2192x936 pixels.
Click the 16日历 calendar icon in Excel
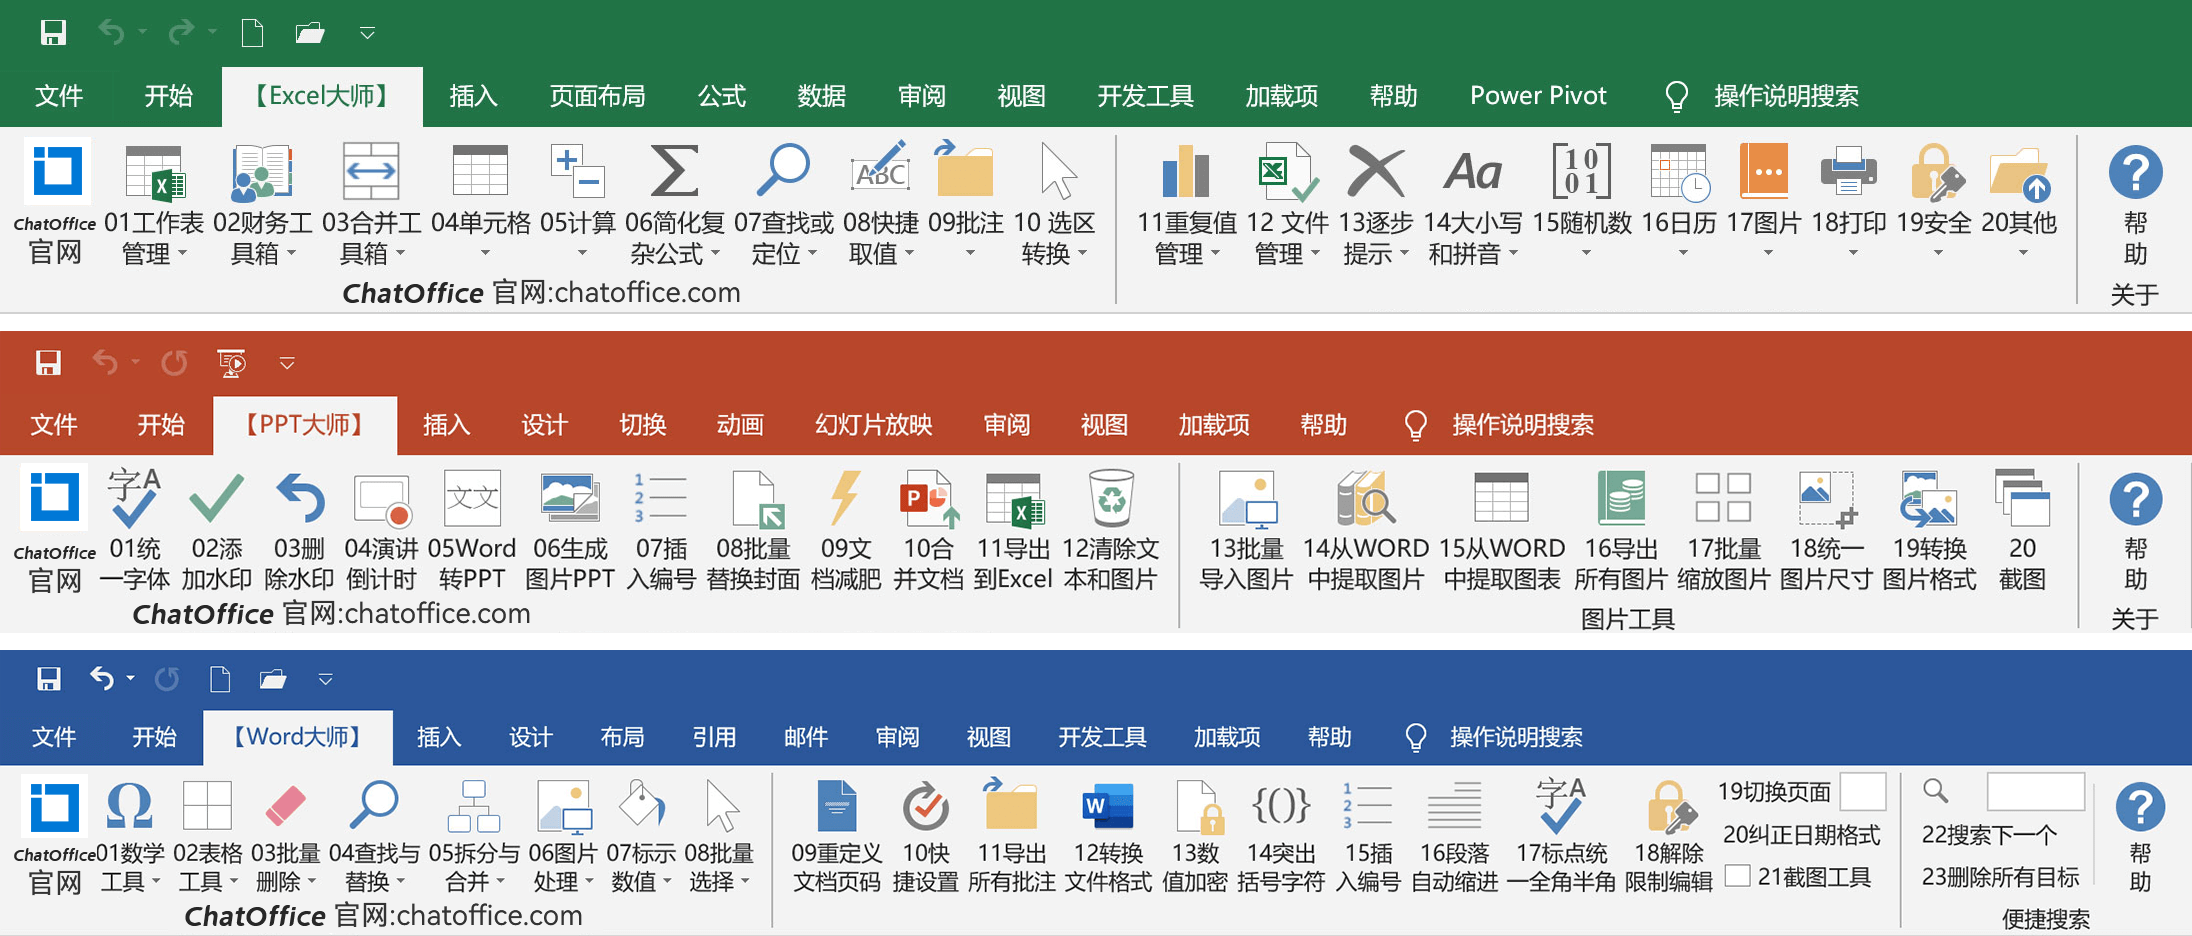coord(1679,172)
